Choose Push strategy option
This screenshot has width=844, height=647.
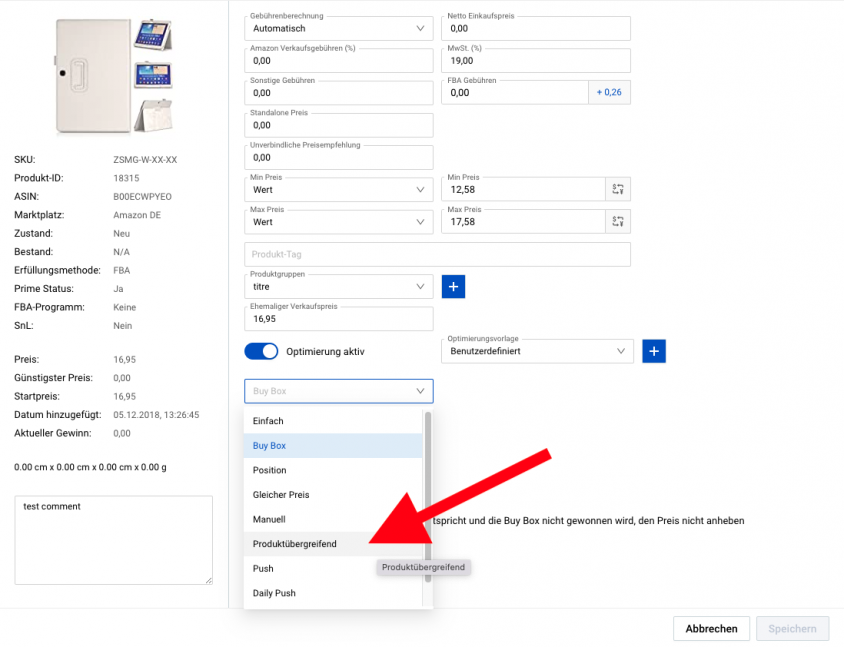point(333,568)
